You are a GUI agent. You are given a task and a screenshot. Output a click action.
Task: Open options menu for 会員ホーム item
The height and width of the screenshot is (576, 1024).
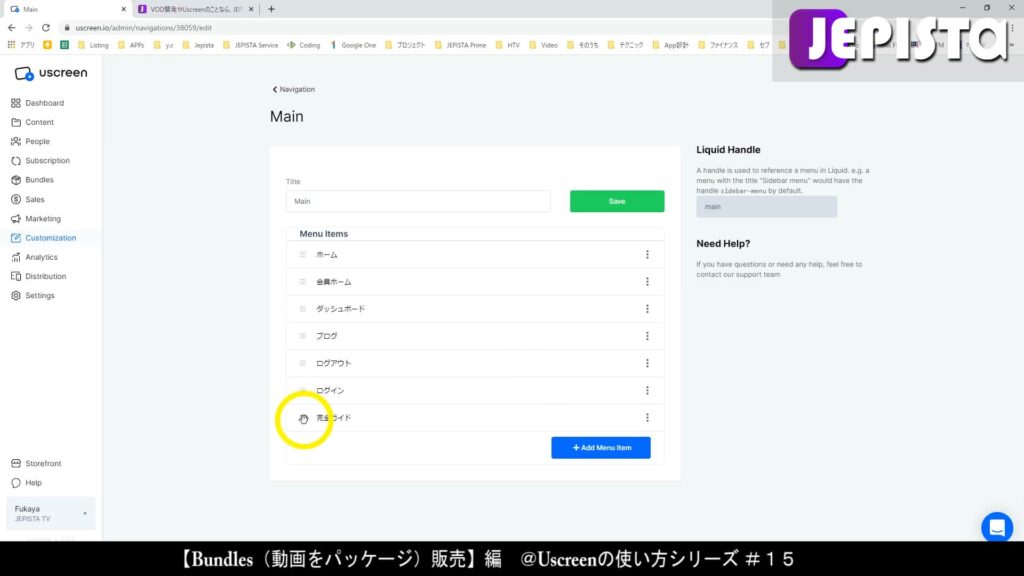coord(647,281)
